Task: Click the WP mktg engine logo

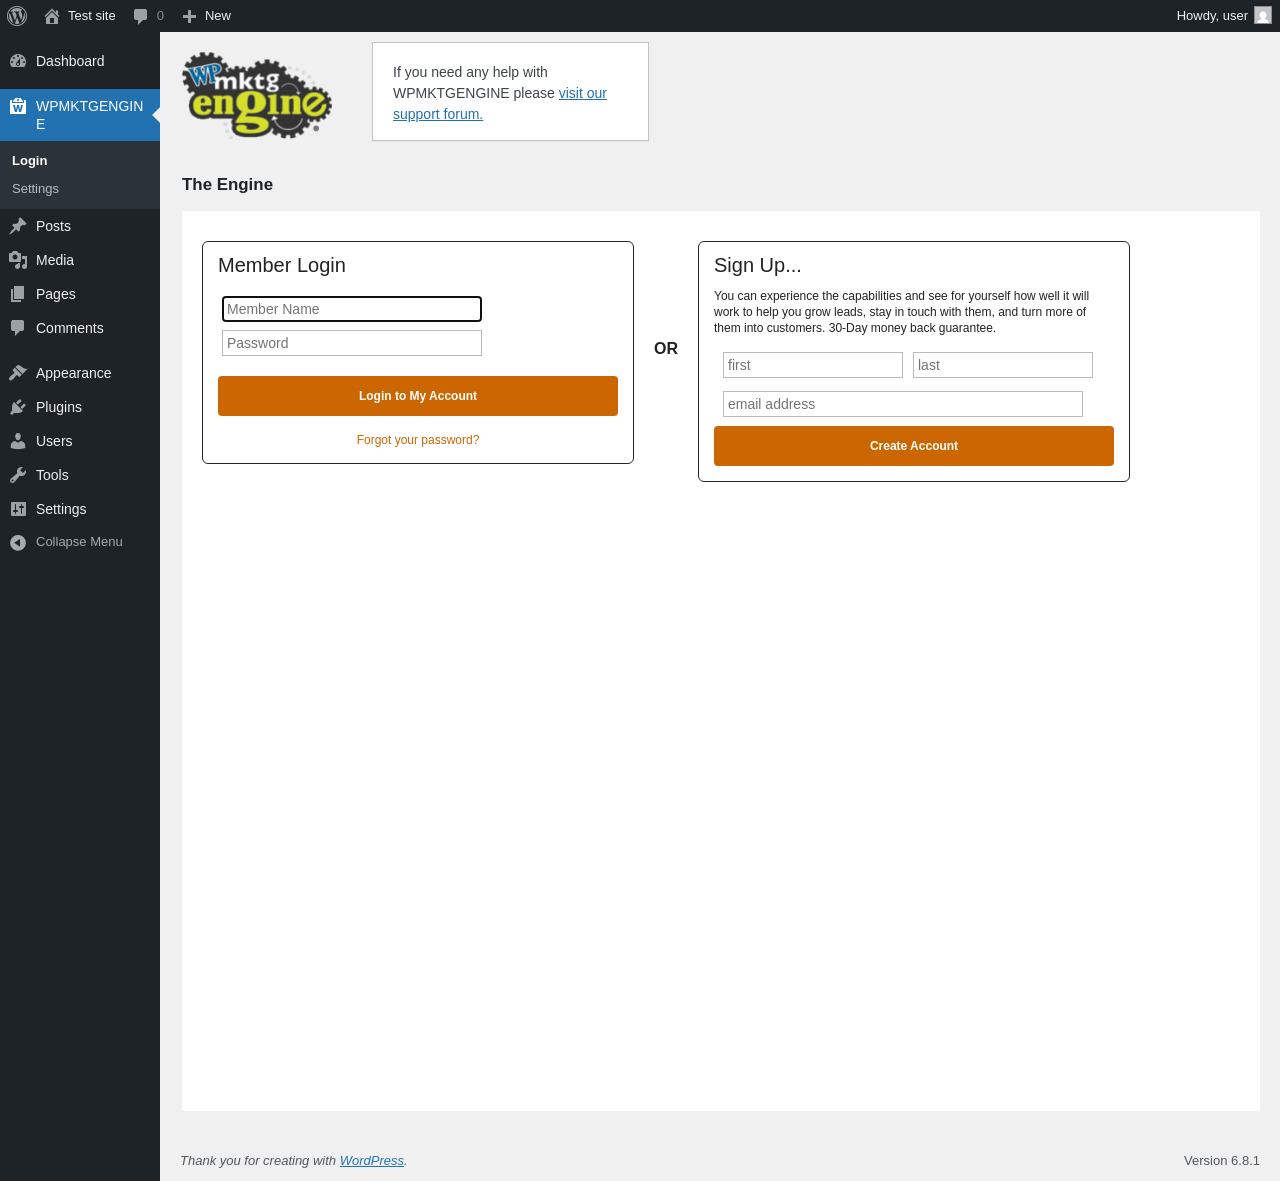Action: pyautogui.click(x=257, y=95)
